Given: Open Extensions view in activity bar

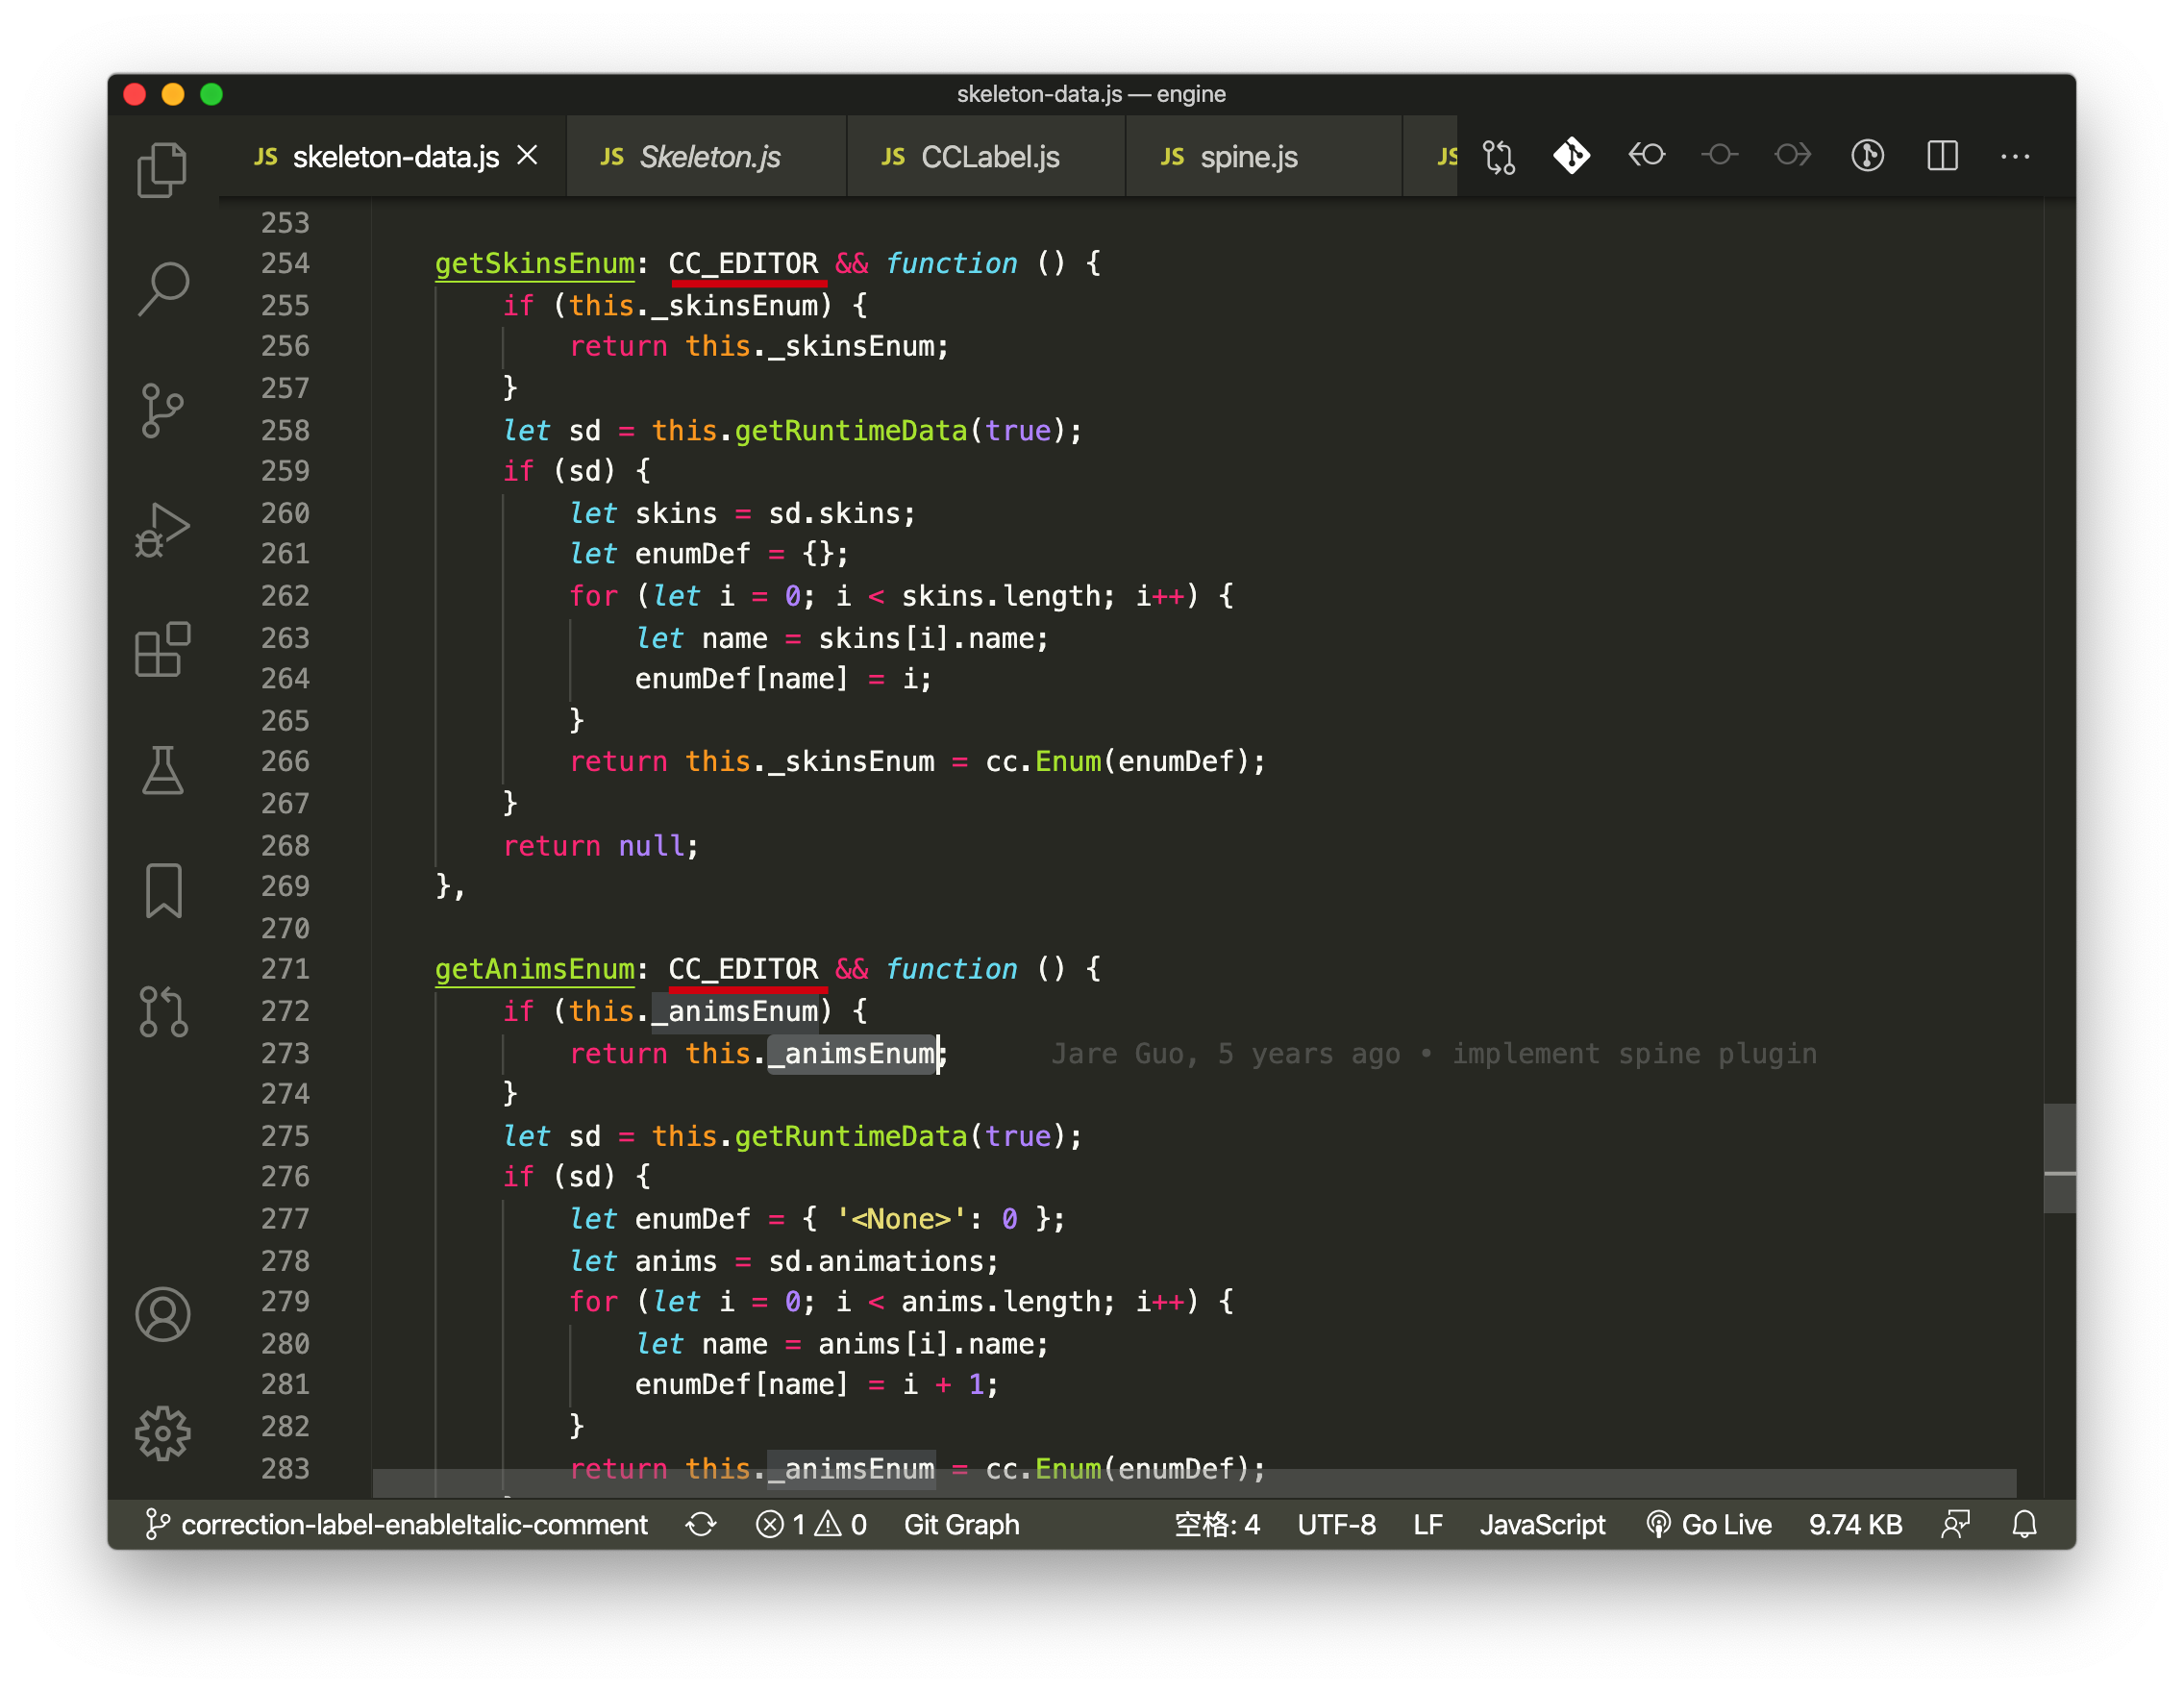Looking at the screenshot, I should point(162,650).
